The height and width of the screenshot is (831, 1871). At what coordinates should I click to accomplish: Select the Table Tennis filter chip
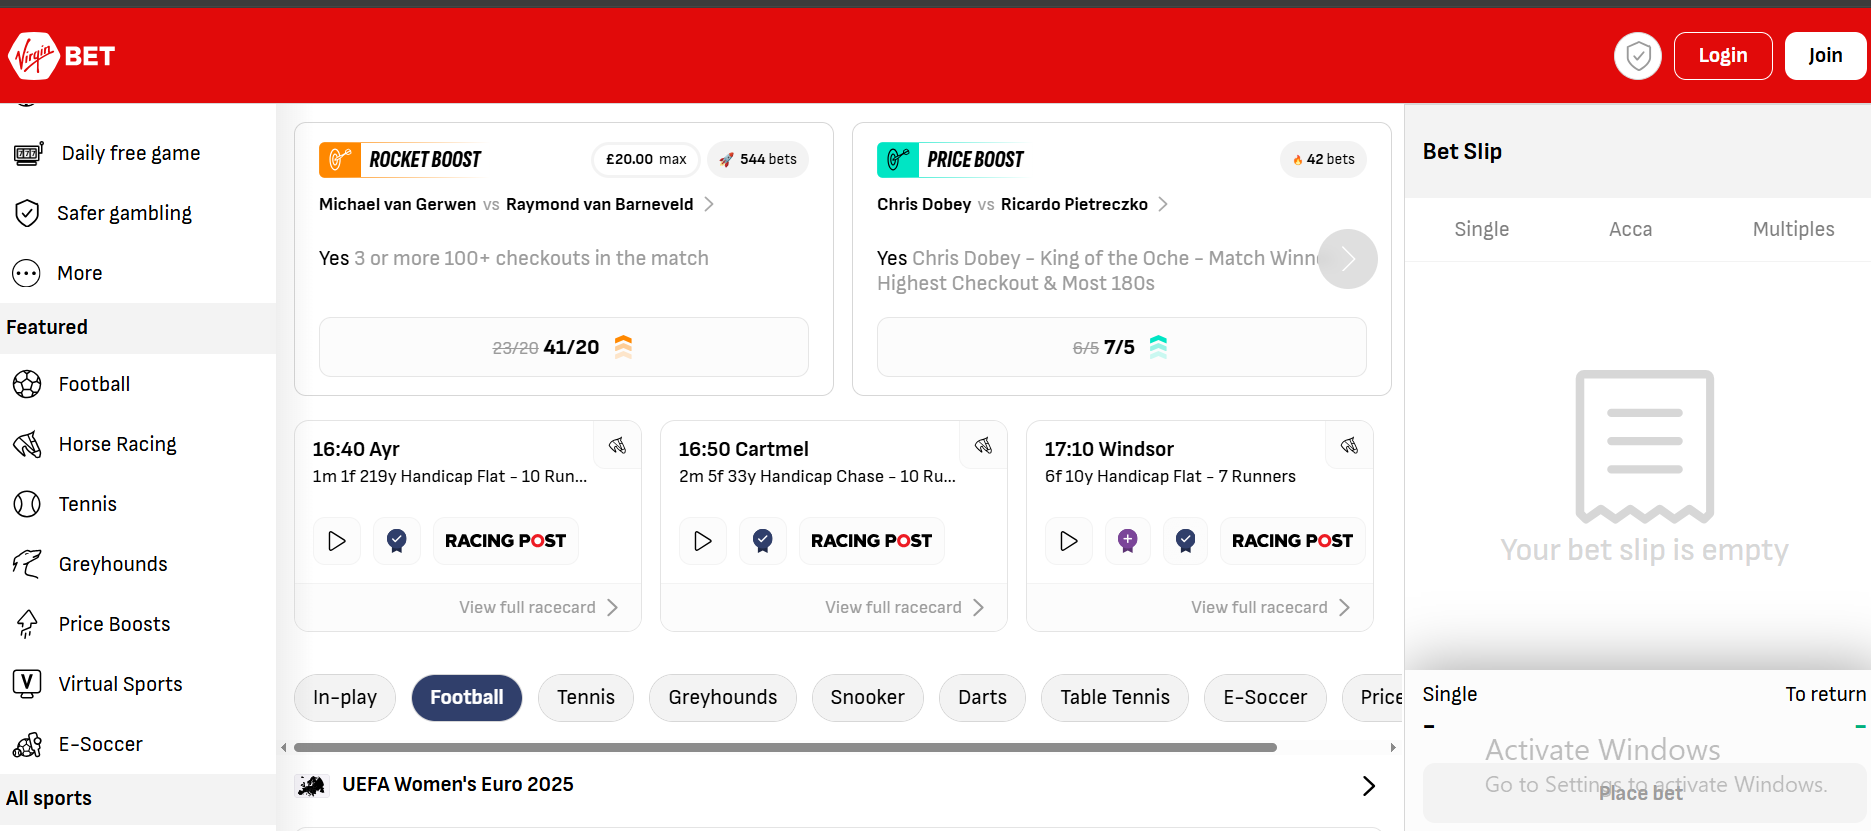(x=1115, y=698)
